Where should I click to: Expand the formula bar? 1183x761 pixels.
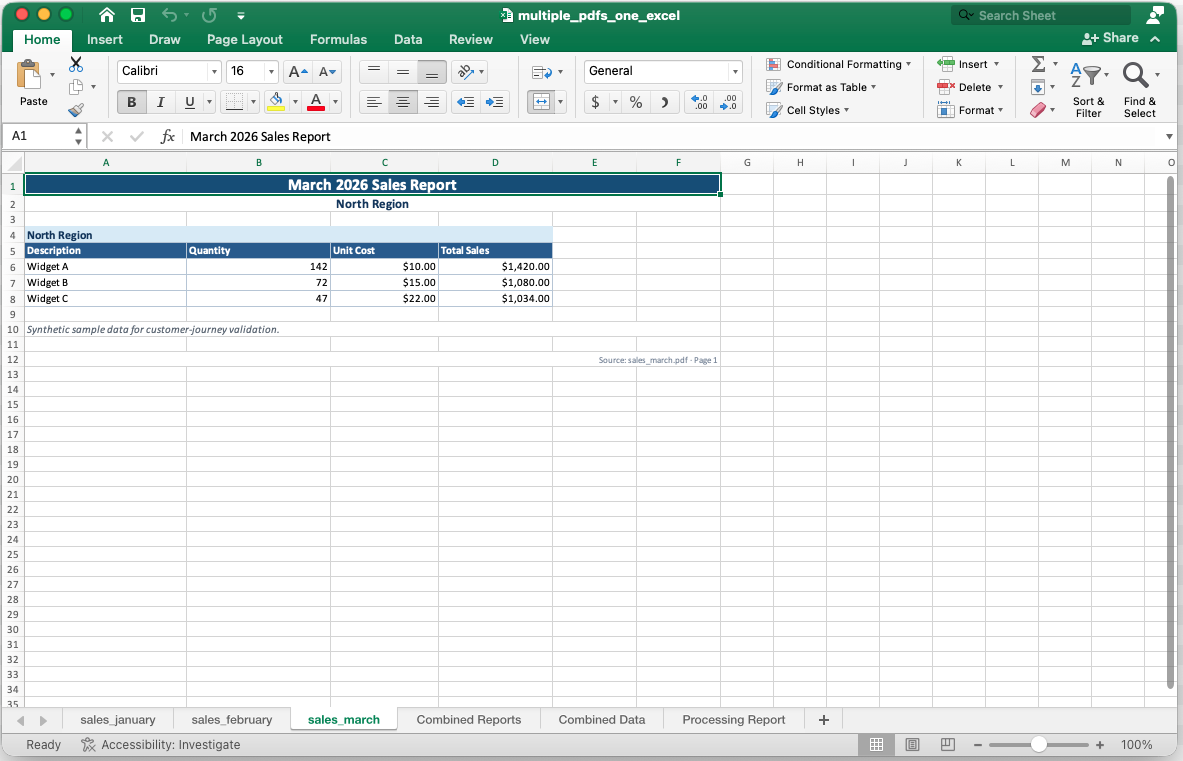click(x=1169, y=137)
